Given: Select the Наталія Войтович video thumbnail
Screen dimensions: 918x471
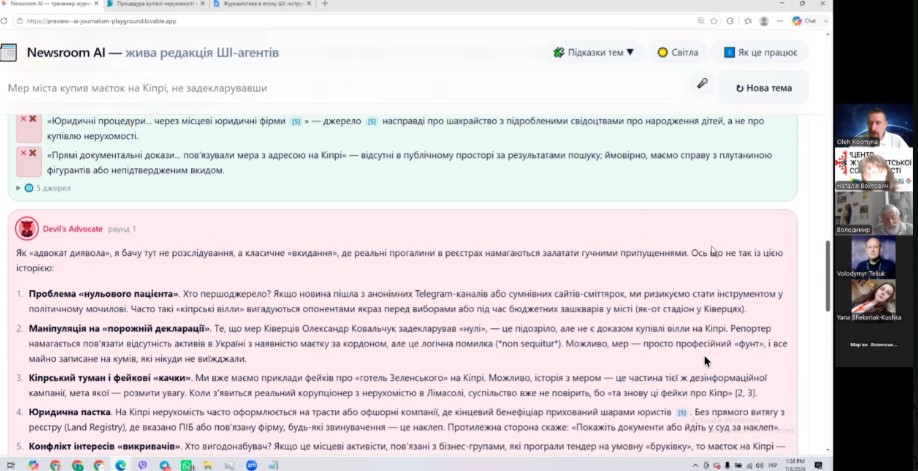Looking at the screenshot, I should pyautogui.click(x=873, y=169).
